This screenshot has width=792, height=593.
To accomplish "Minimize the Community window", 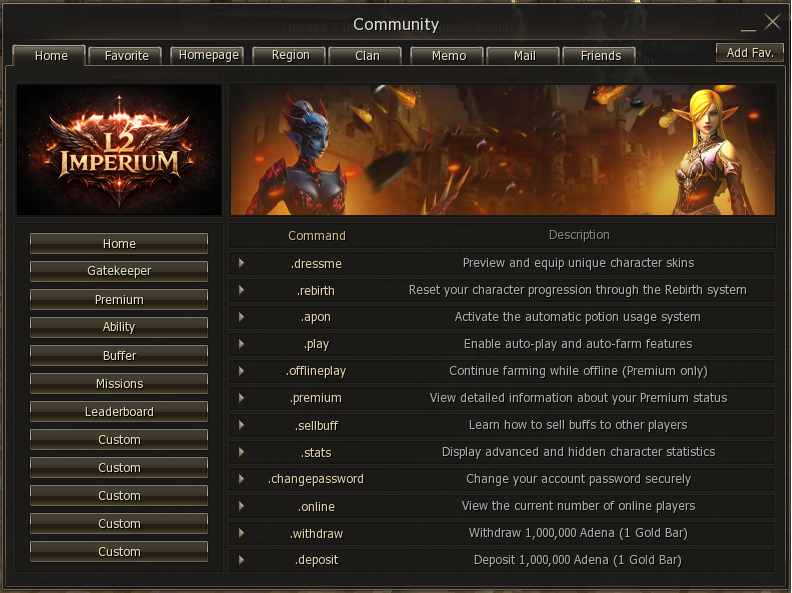I will coord(748,28).
